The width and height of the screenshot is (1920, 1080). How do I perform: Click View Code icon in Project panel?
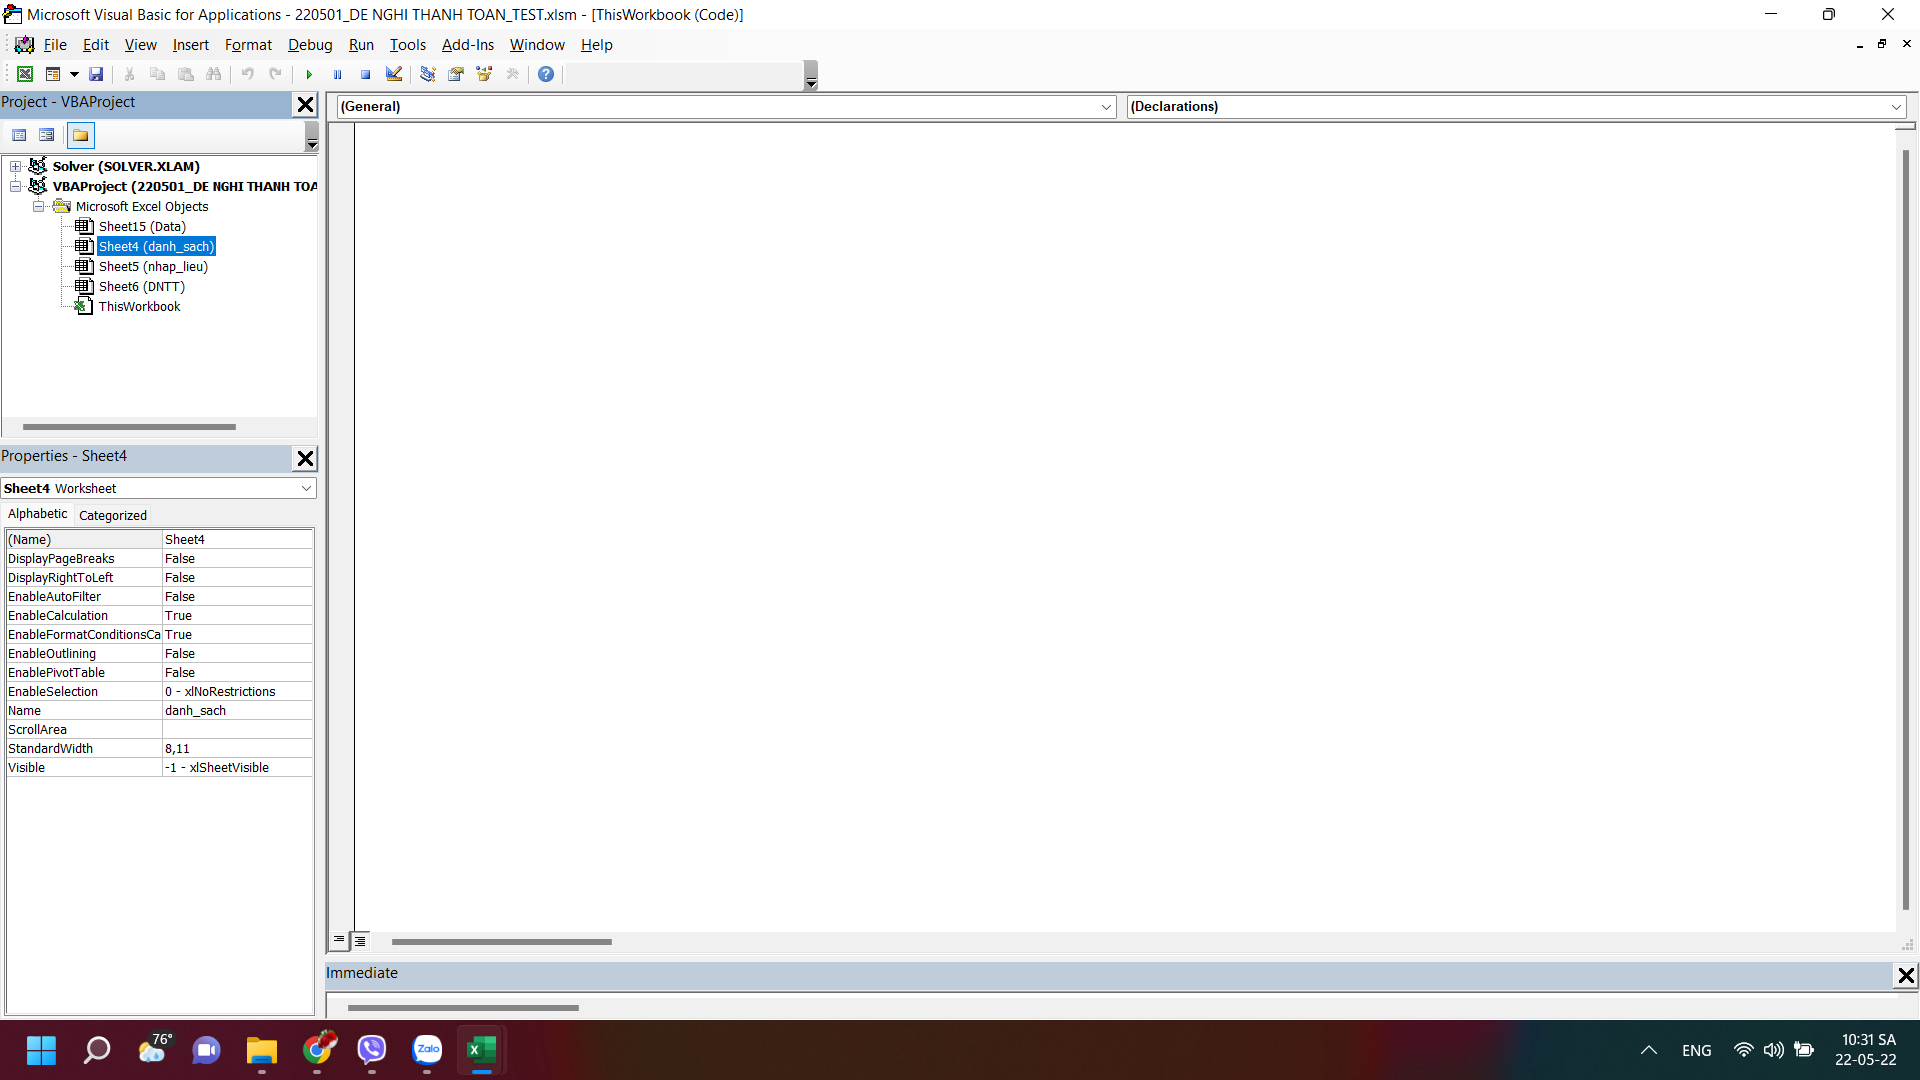pos(19,135)
